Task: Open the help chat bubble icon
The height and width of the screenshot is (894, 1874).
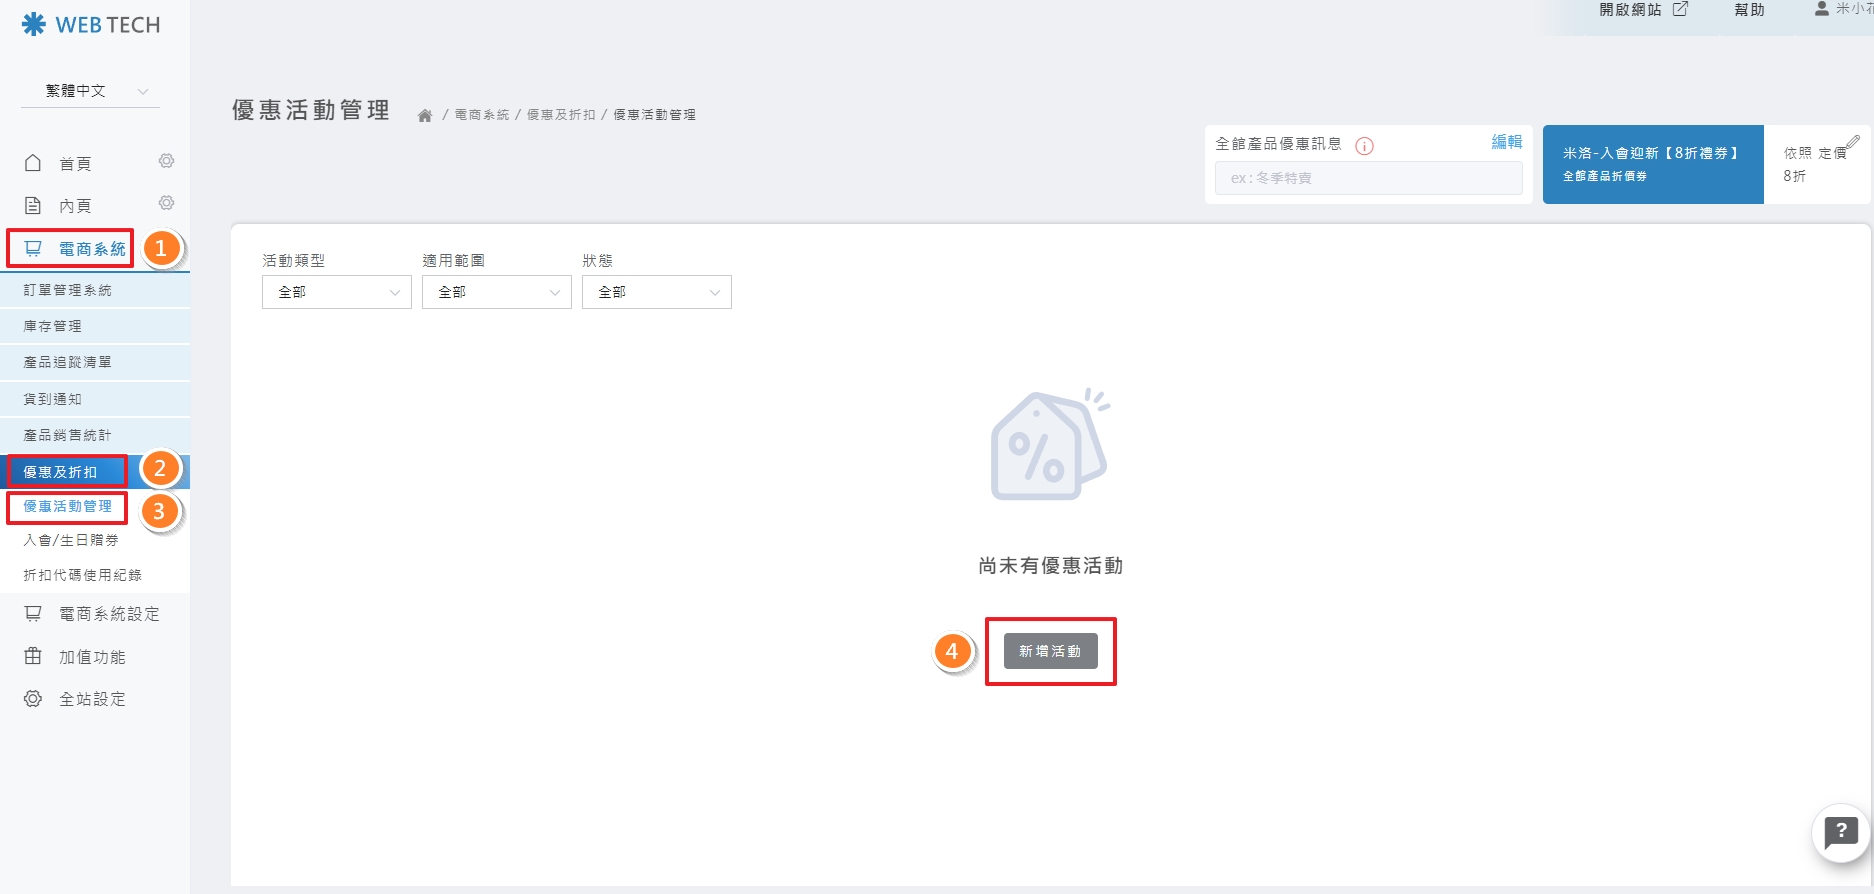Action: (x=1840, y=832)
